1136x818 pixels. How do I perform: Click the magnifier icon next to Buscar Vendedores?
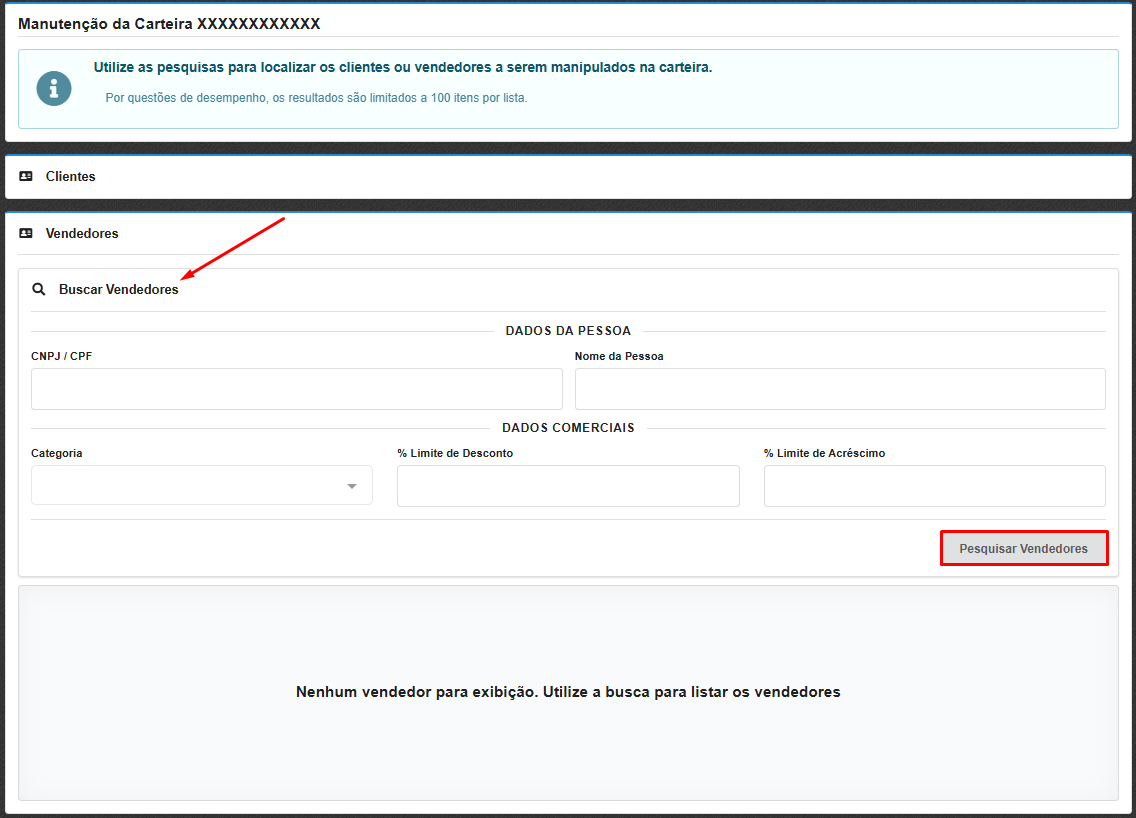click(x=39, y=290)
